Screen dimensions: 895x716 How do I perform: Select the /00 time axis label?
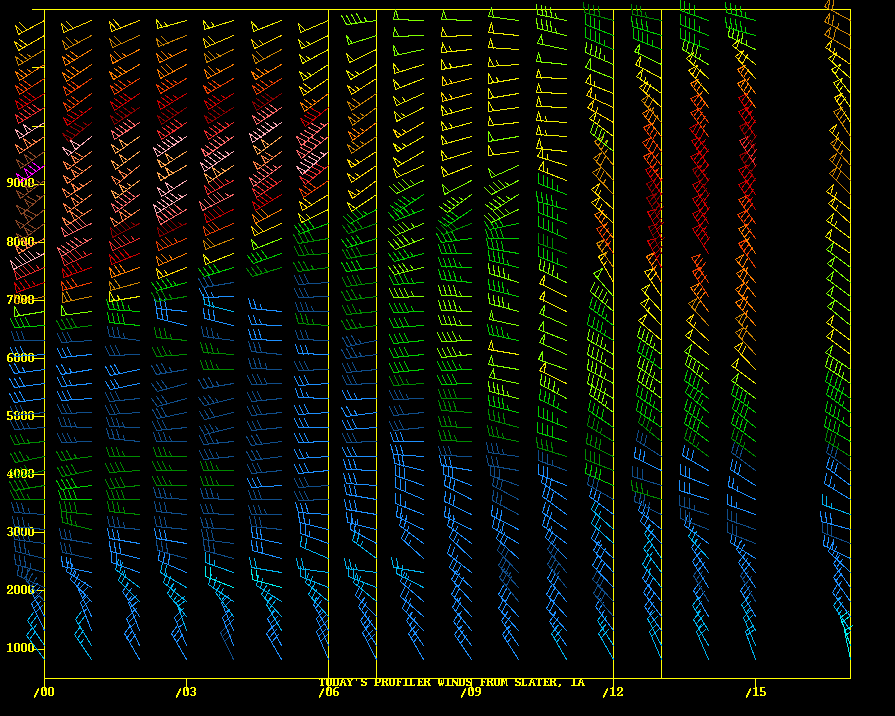43,692
